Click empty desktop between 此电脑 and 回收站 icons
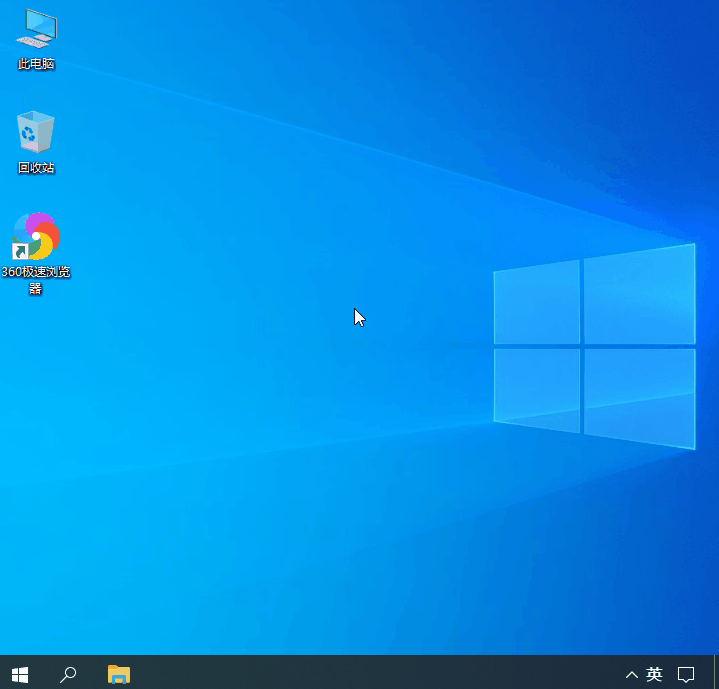Screen dimensions: 719x689 coord(36,90)
